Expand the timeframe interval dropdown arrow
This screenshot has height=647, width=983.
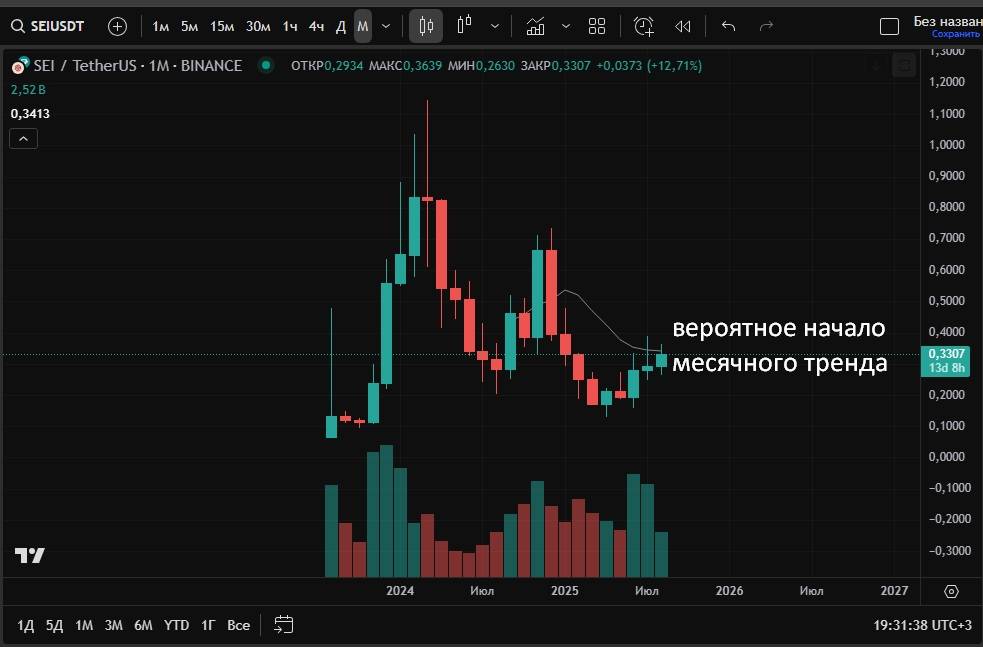pos(386,26)
